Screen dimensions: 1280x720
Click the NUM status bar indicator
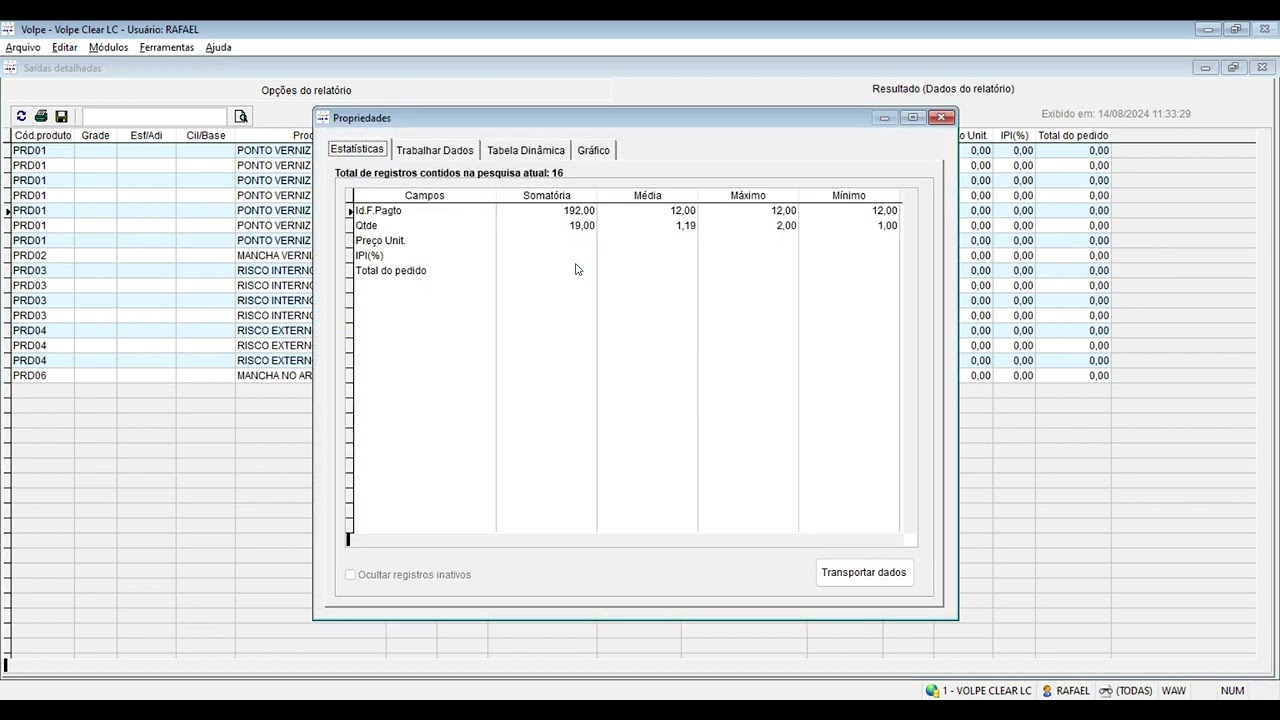pos(1232,691)
